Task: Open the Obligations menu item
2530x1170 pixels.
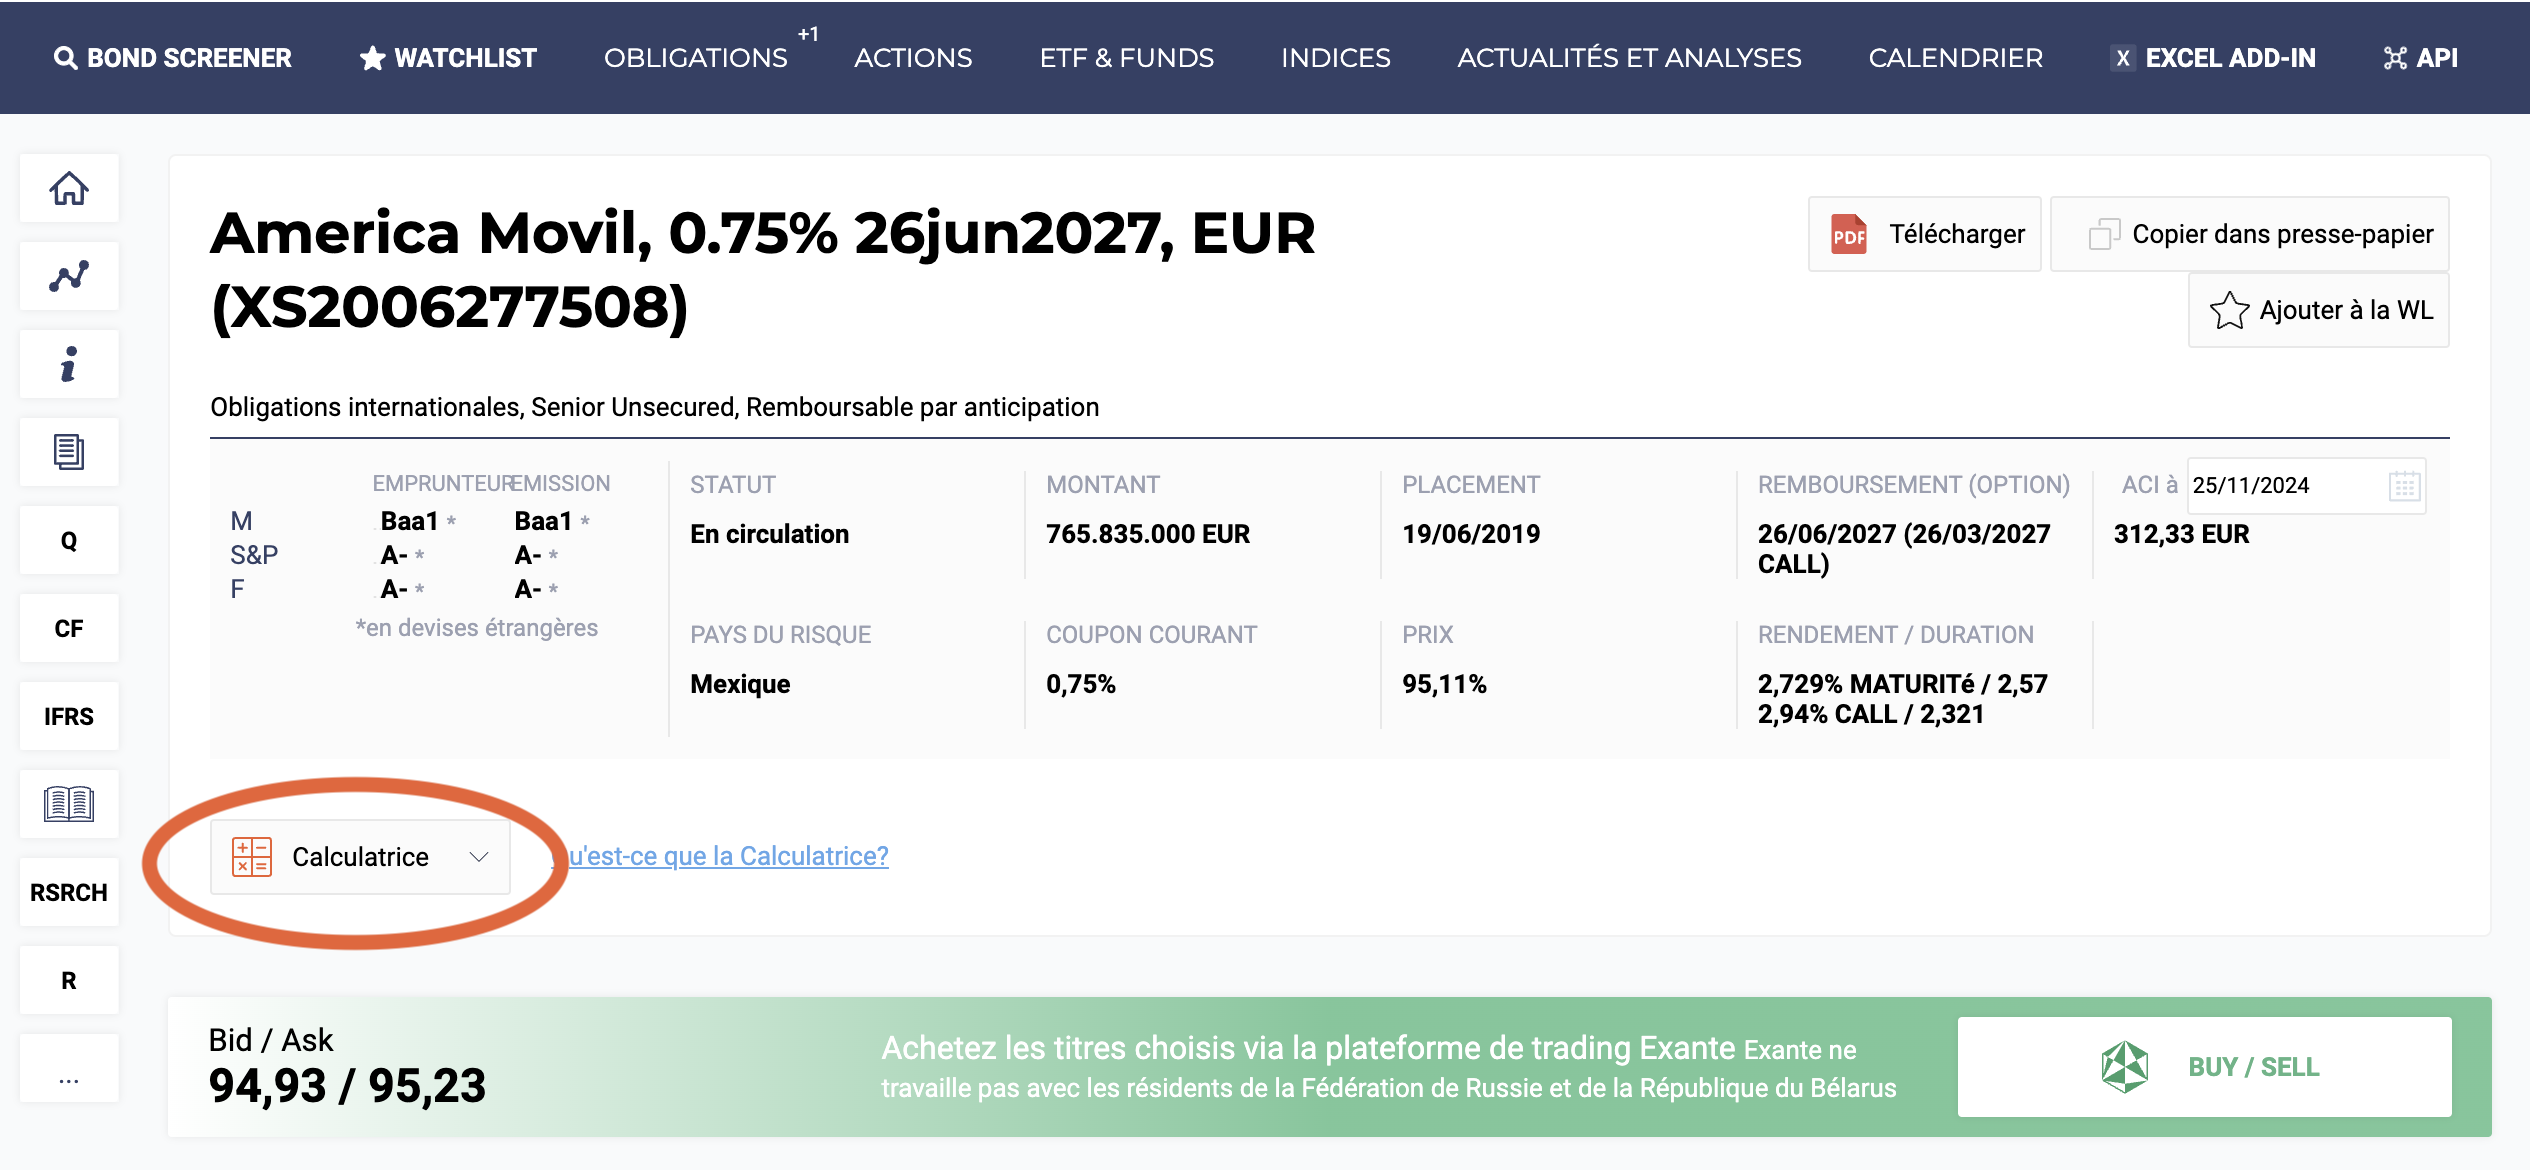Action: pos(696,58)
